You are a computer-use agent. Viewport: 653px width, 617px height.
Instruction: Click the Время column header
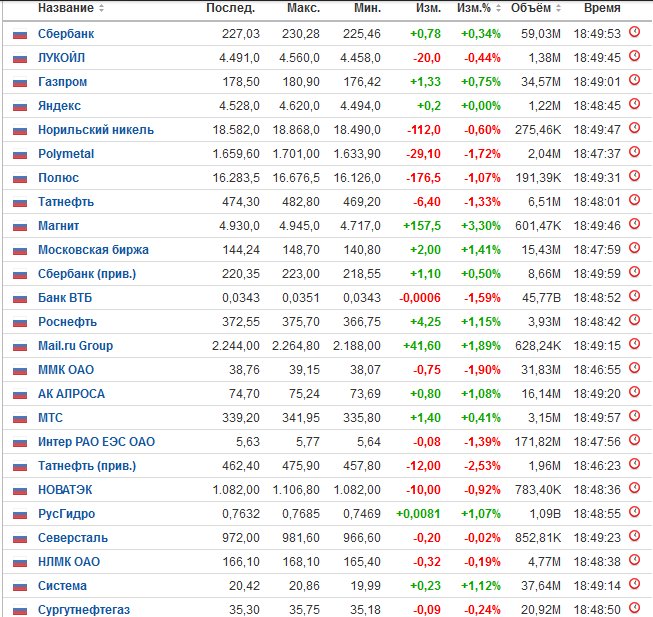pos(602,8)
